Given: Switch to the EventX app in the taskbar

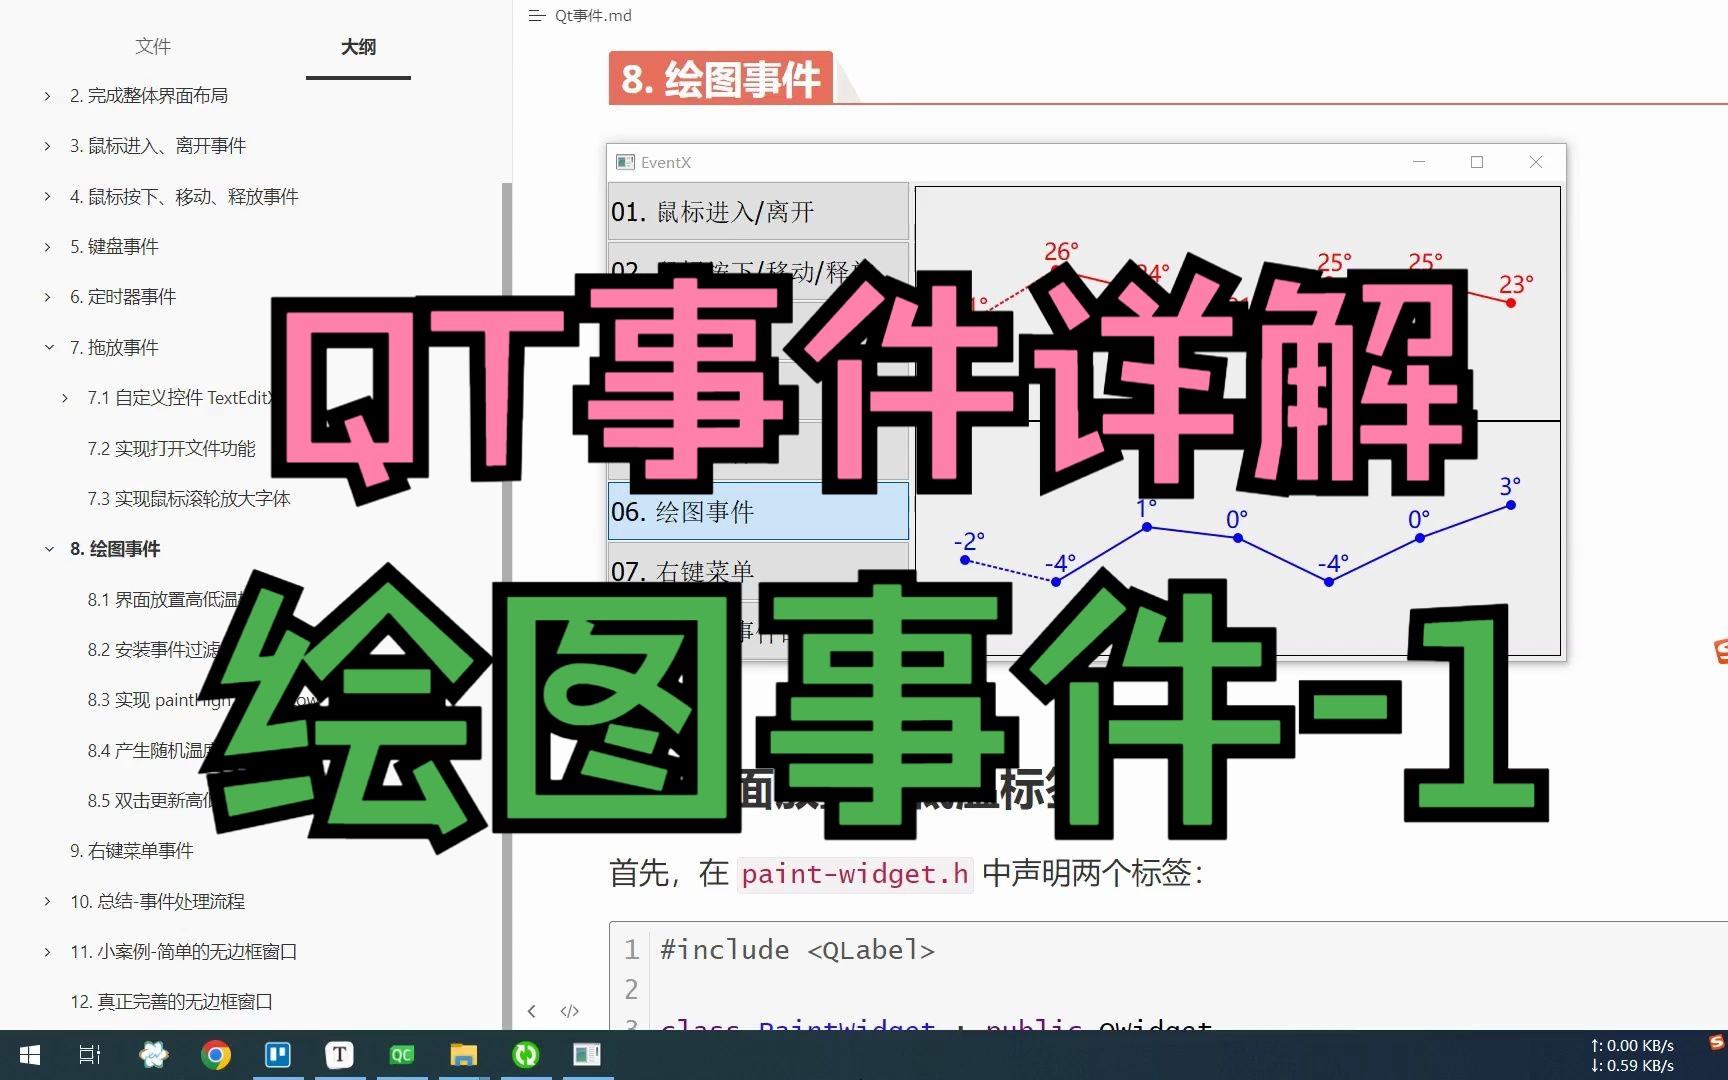Looking at the screenshot, I should [587, 1055].
